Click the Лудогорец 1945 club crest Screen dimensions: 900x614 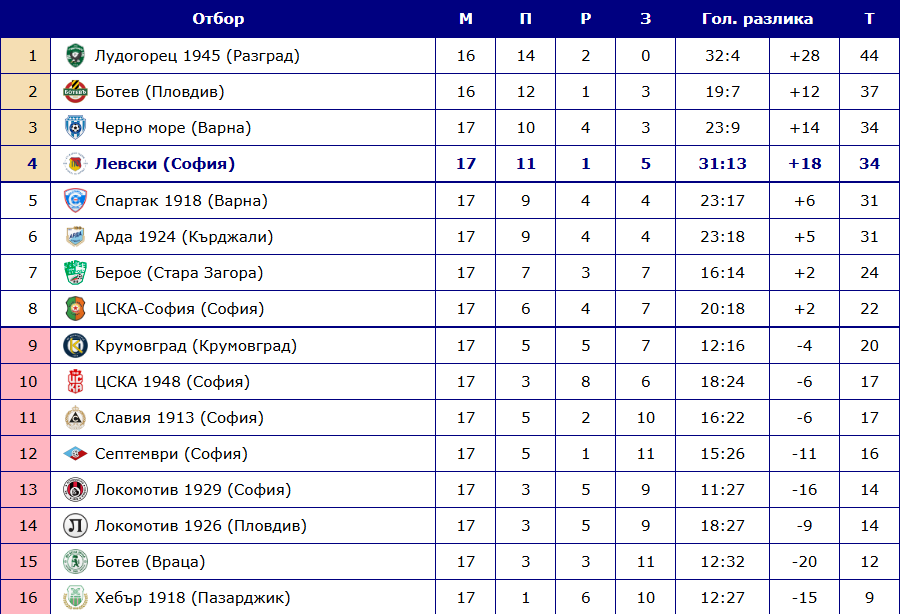(75, 56)
